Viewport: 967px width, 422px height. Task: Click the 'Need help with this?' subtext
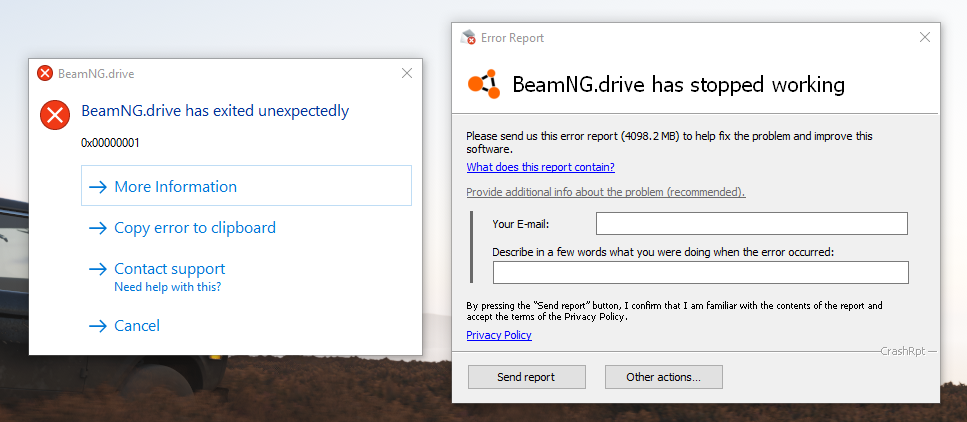click(x=168, y=287)
